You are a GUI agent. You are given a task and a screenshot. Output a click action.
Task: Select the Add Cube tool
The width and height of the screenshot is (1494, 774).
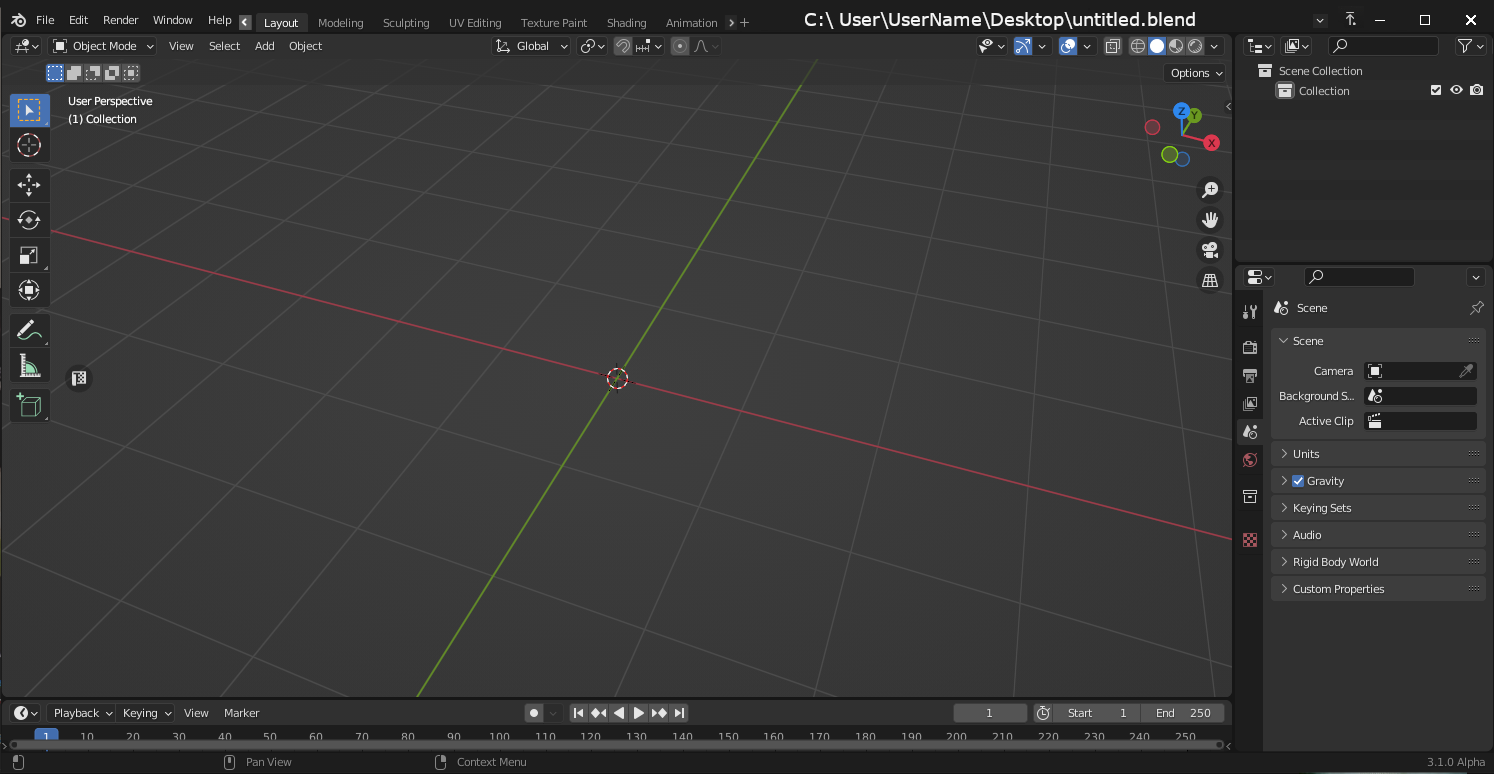pos(29,405)
